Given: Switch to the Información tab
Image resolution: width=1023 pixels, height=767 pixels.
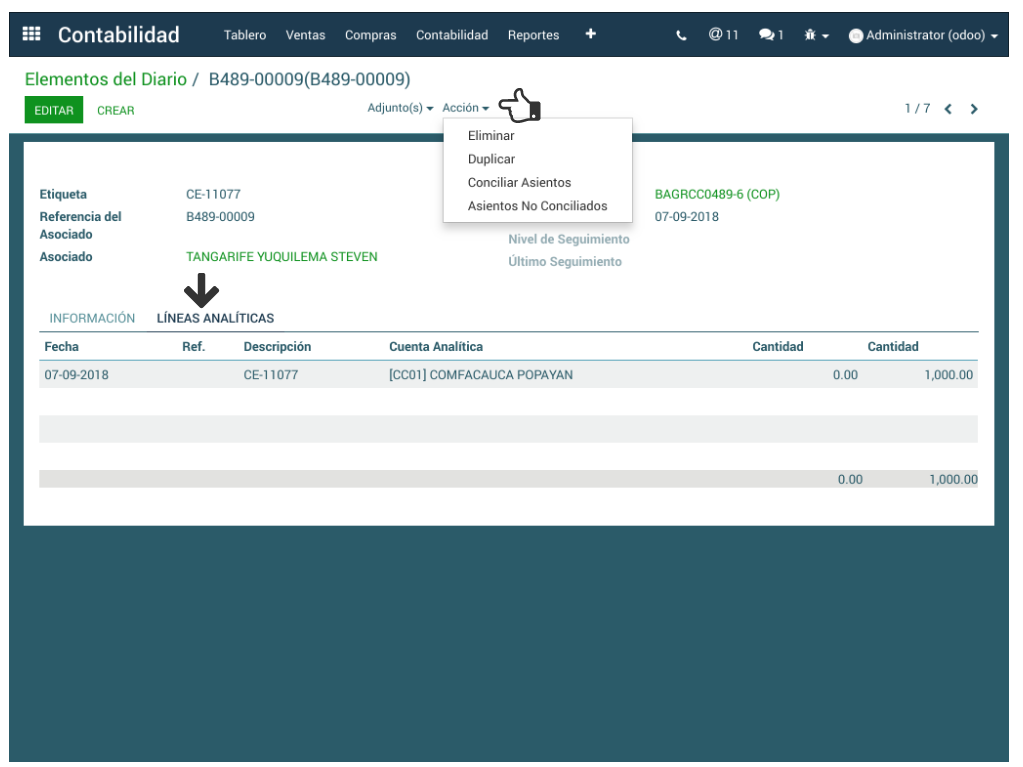Looking at the screenshot, I should pos(92,318).
